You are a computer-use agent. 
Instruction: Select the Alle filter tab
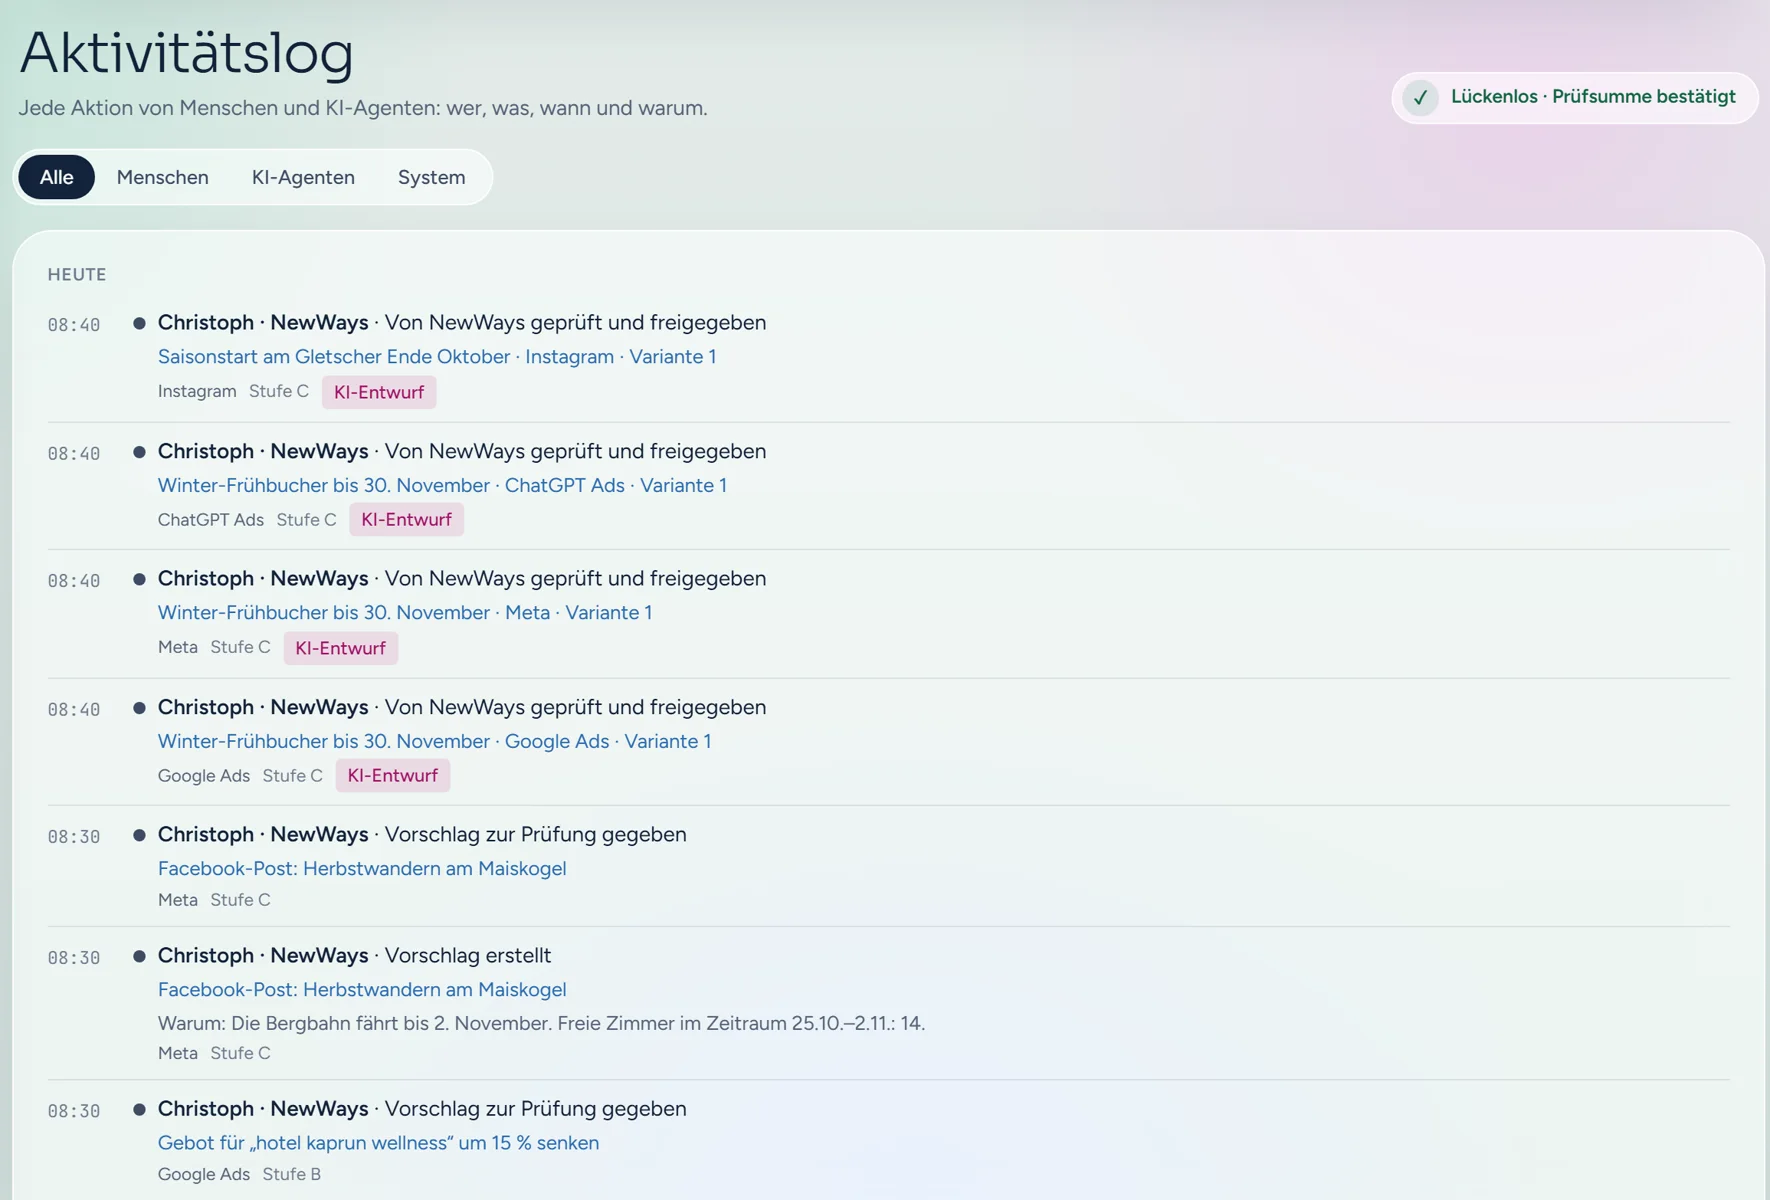(x=57, y=177)
